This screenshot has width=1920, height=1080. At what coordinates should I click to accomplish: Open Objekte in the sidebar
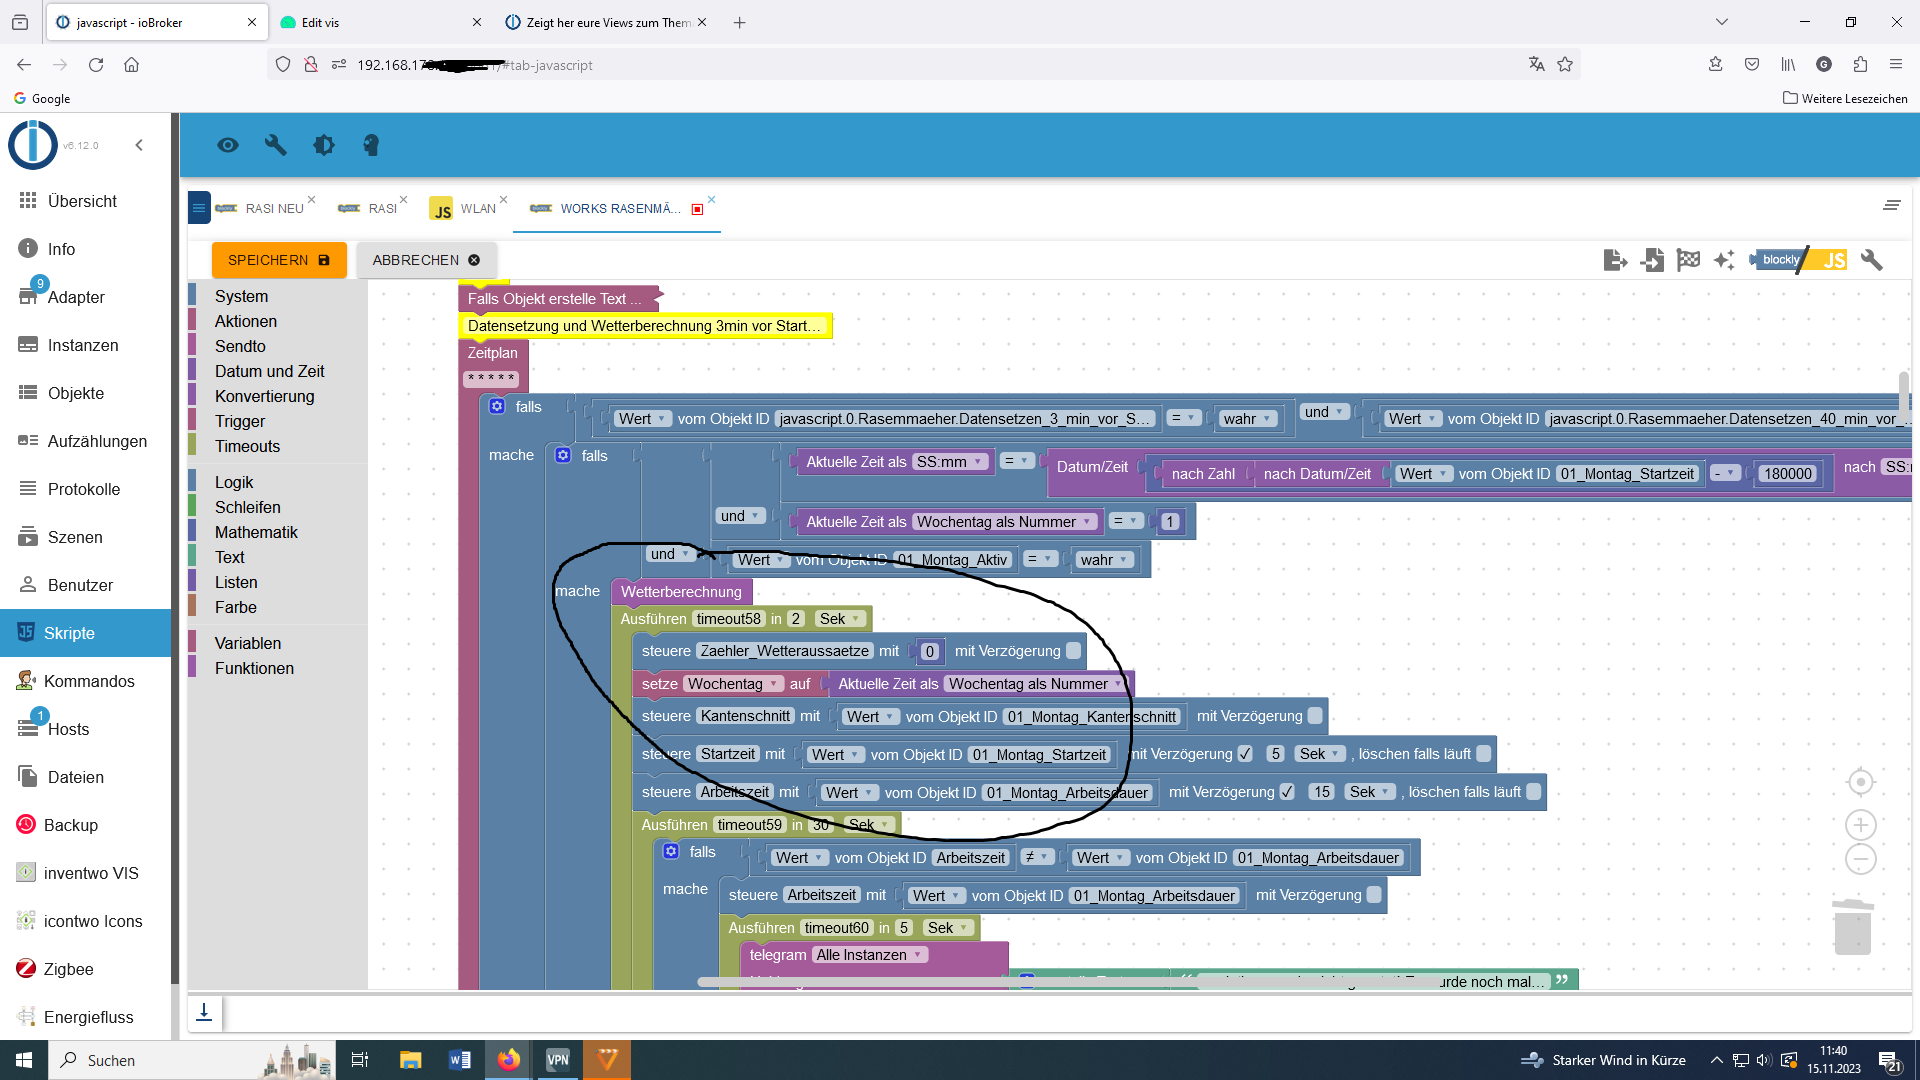point(85,393)
